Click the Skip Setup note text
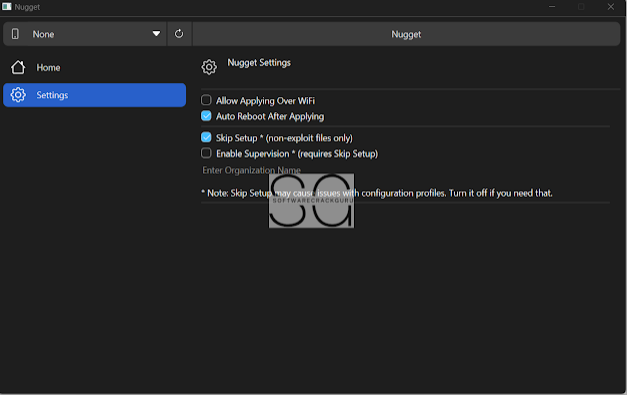The image size is (627, 395). pos(377,193)
